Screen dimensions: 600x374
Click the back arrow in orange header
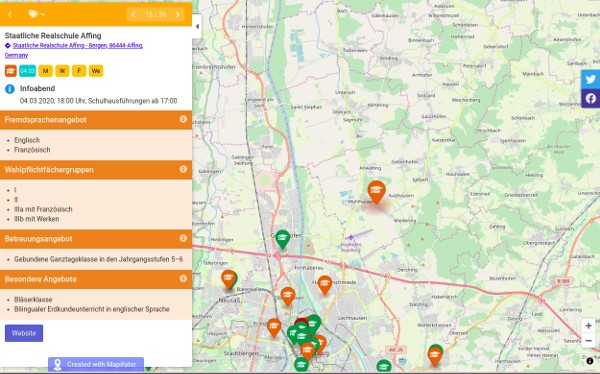[x=10, y=15]
